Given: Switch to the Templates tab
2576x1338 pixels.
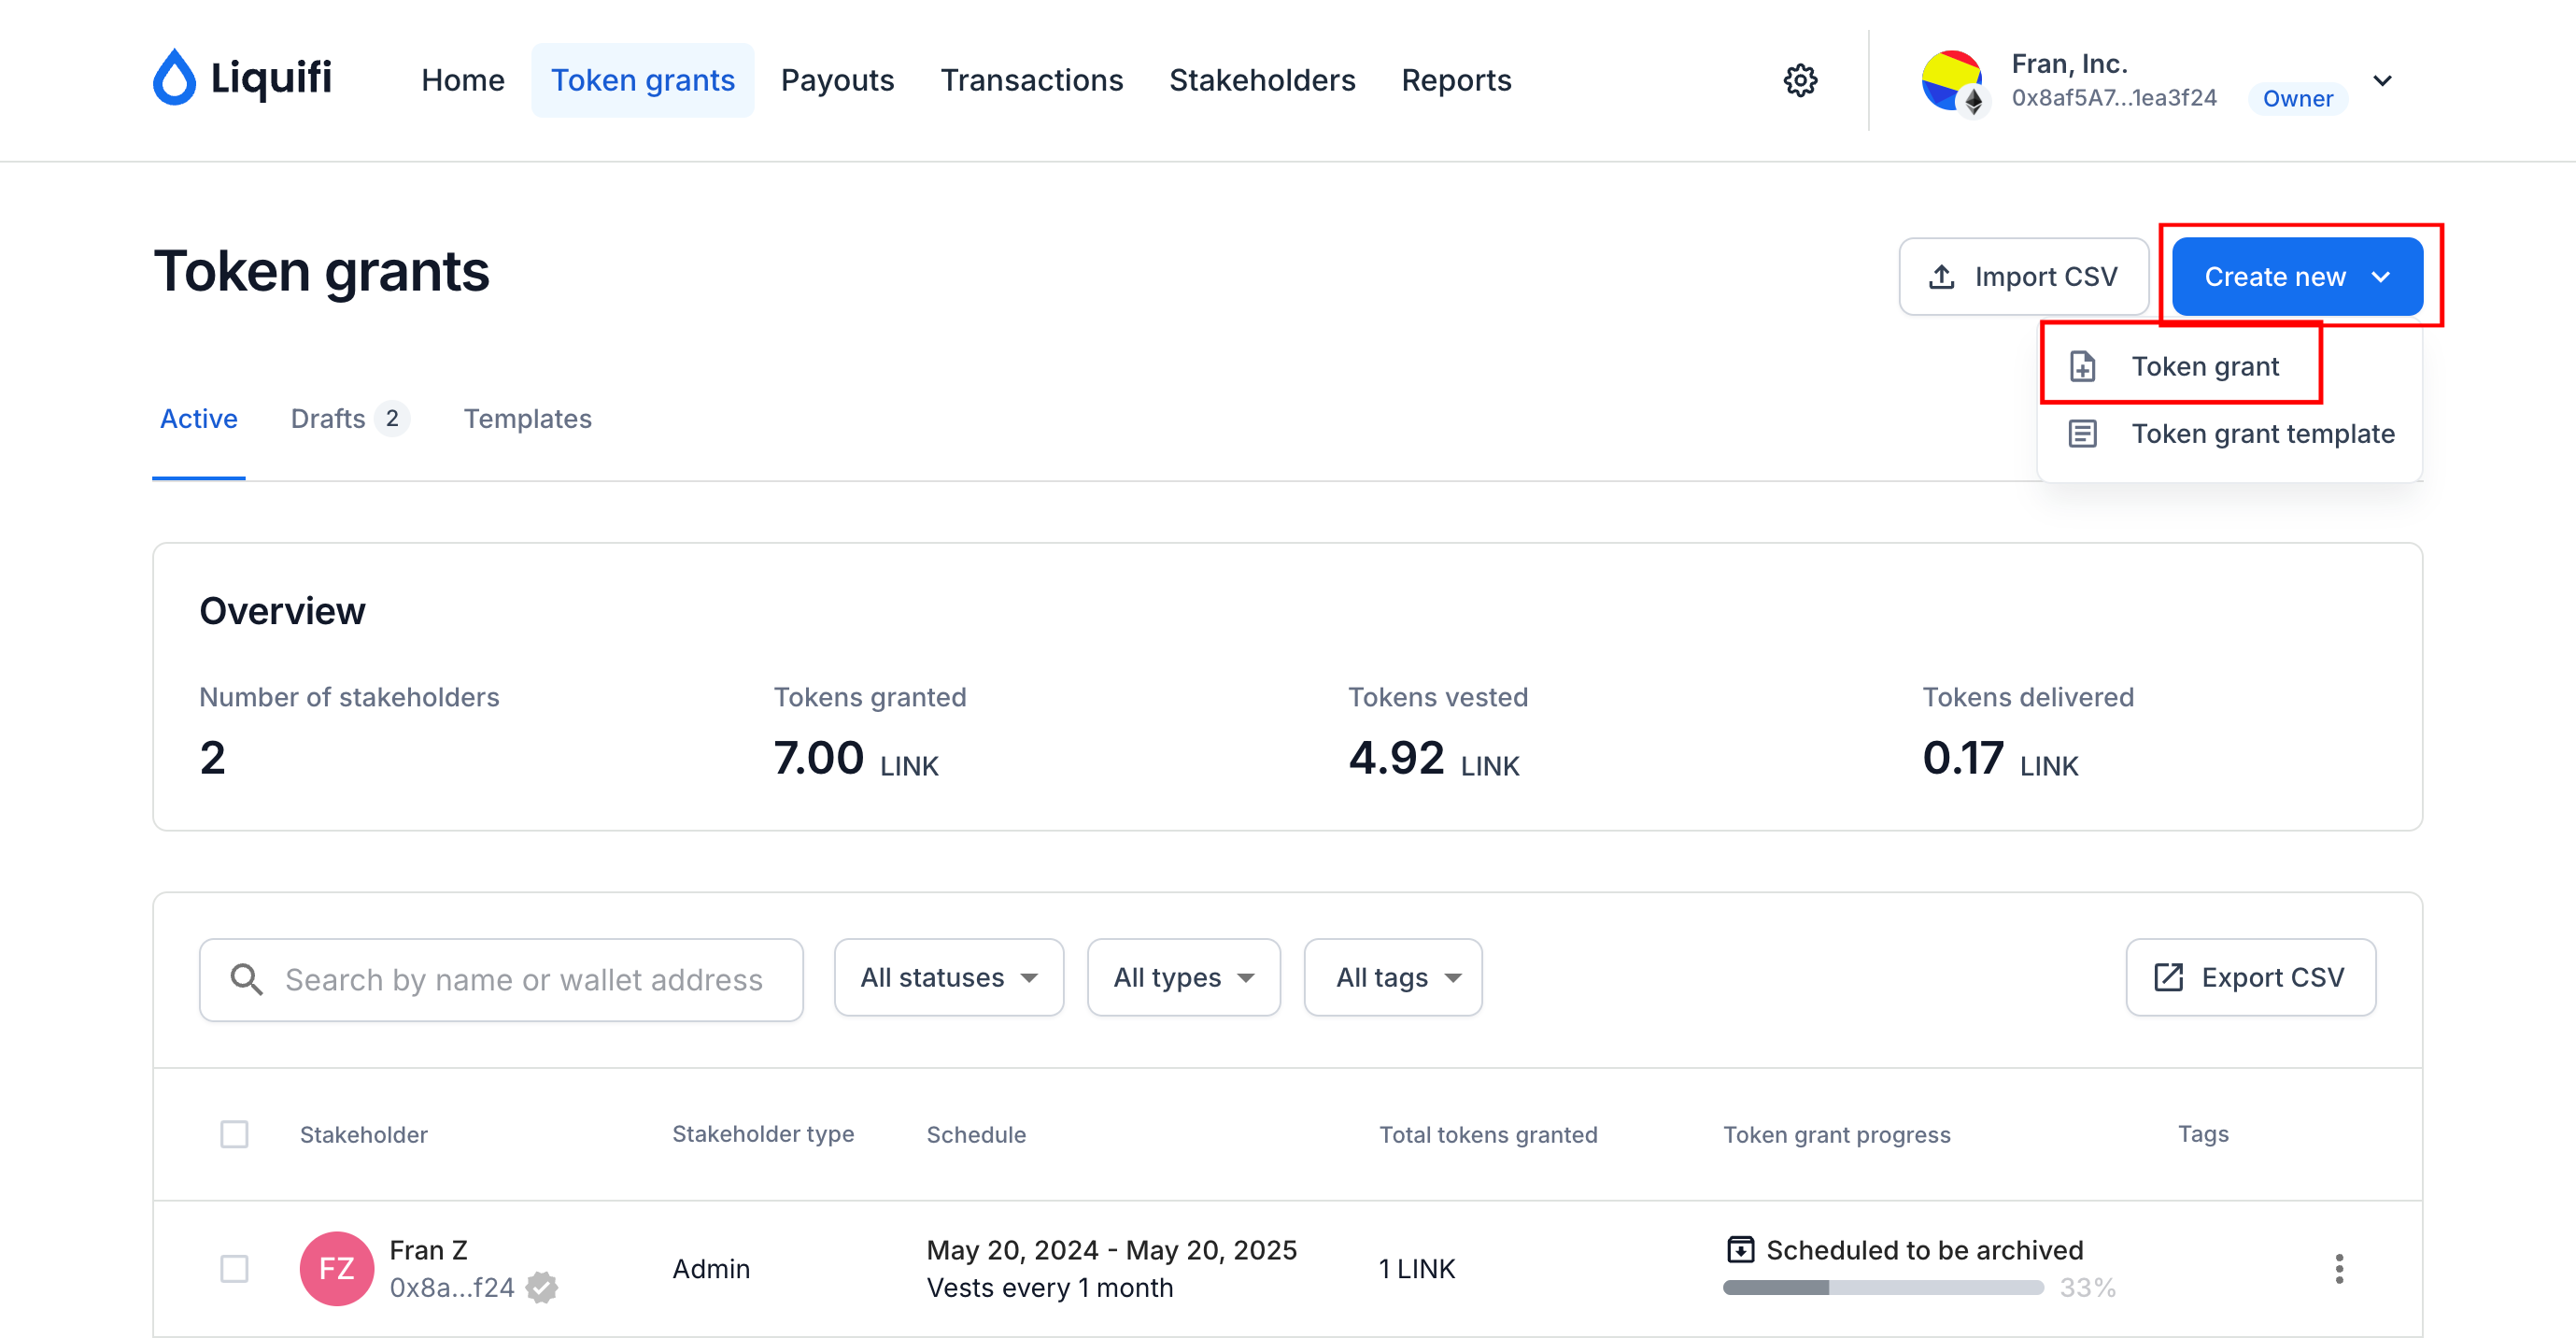Looking at the screenshot, I should tap(527, 419).
